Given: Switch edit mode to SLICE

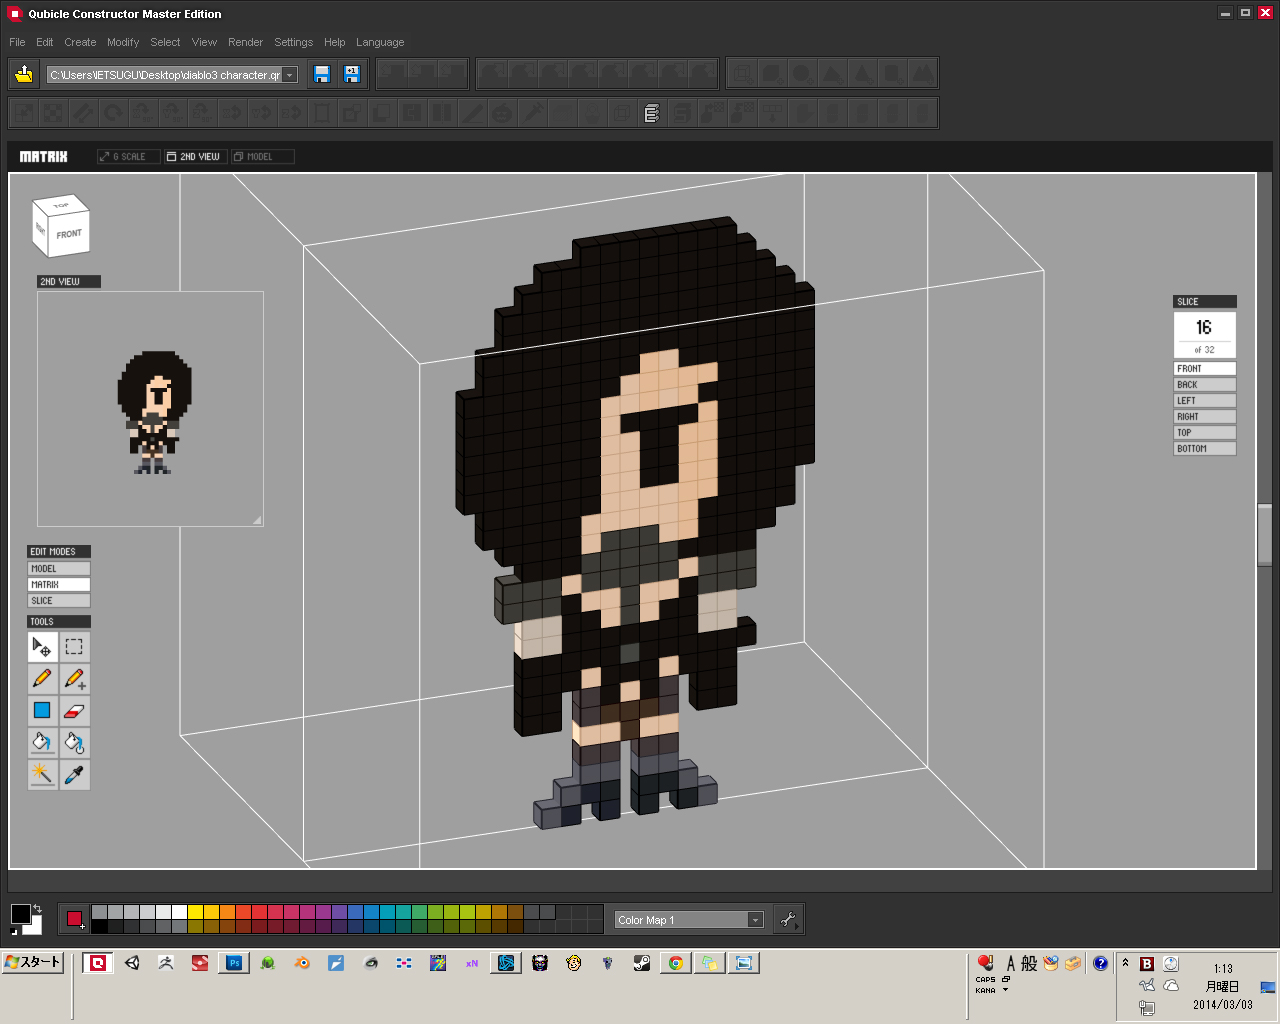Looking at the screenshot, I should tap(59, 600).
